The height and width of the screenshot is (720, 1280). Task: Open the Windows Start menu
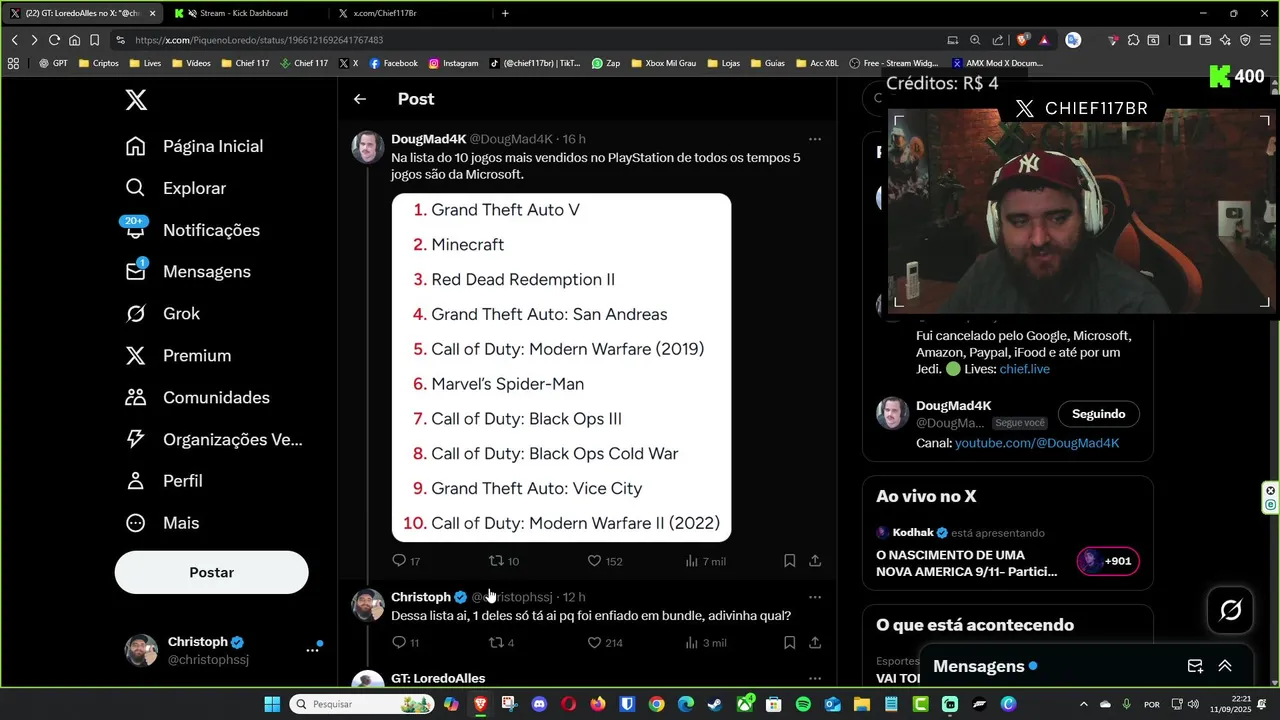(272, 704)
